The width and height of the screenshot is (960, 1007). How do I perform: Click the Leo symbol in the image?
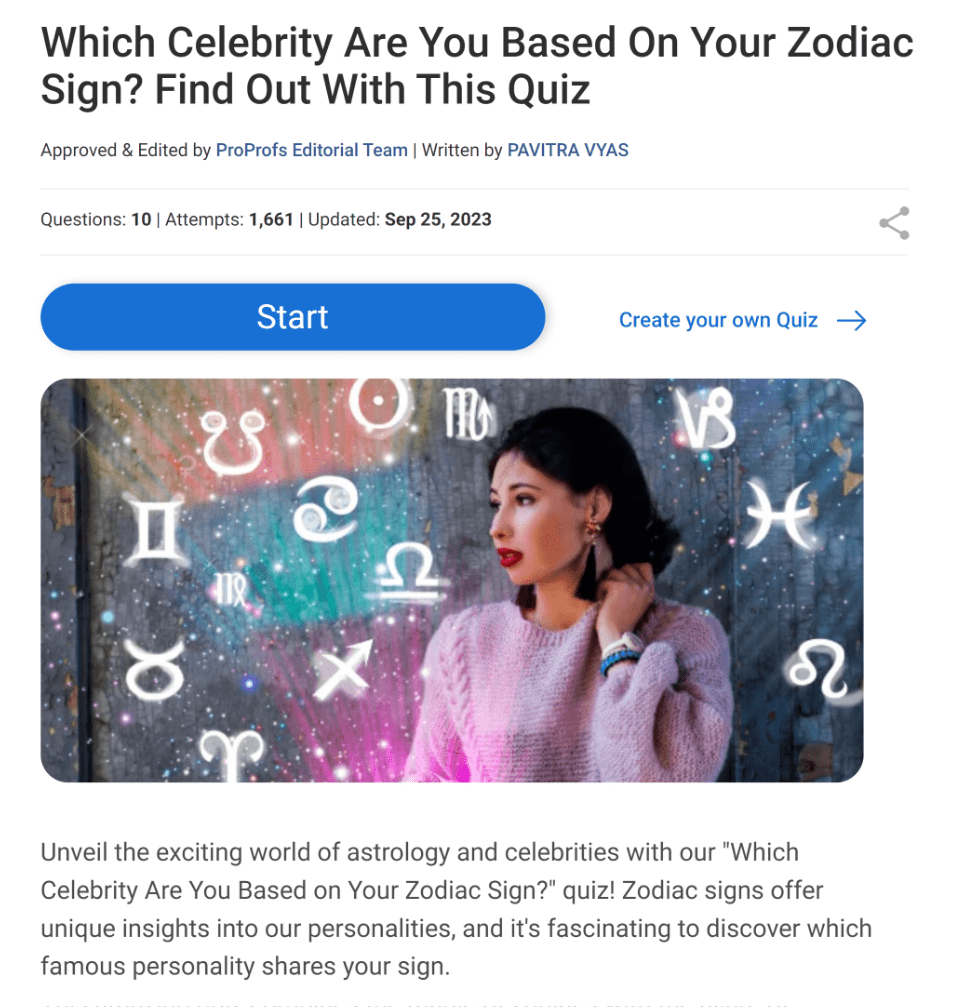[x=819, y=668]
